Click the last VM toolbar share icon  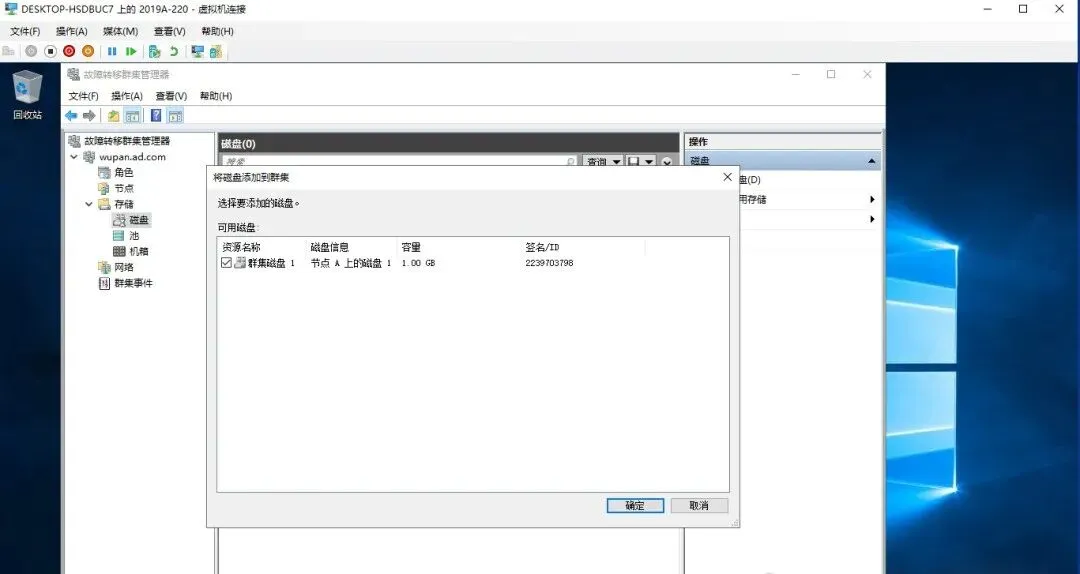coord(216,51)
